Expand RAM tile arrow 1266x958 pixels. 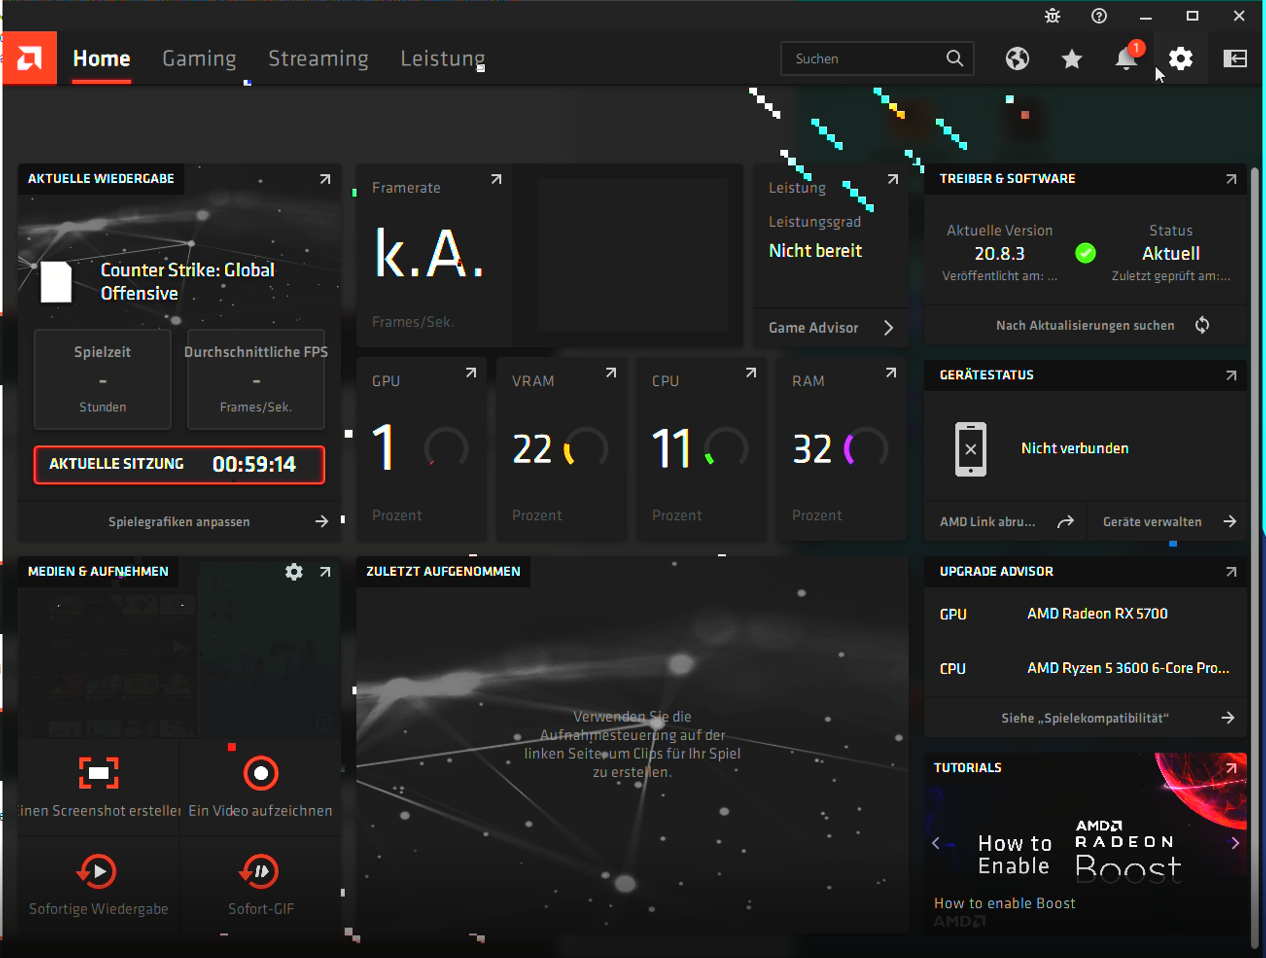[891, 373]
